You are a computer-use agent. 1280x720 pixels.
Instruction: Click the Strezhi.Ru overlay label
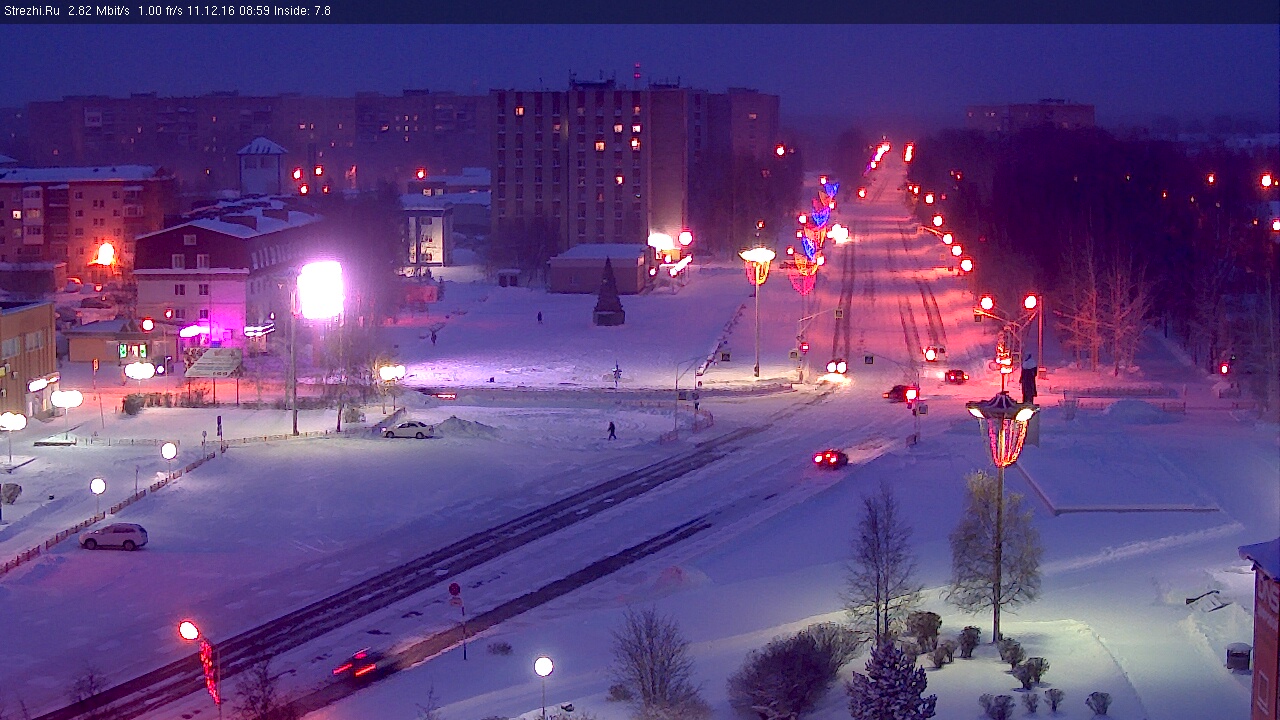tap(31, 11)
